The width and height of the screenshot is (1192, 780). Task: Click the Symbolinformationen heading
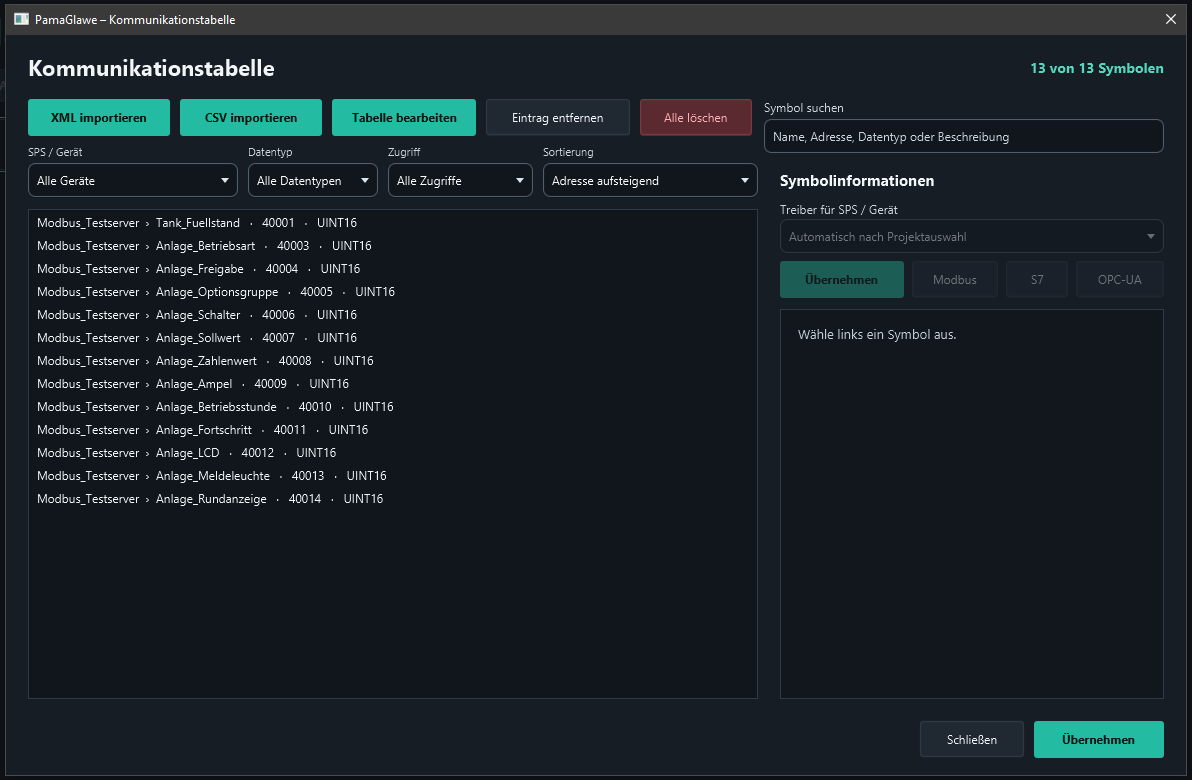pos(857,181)
